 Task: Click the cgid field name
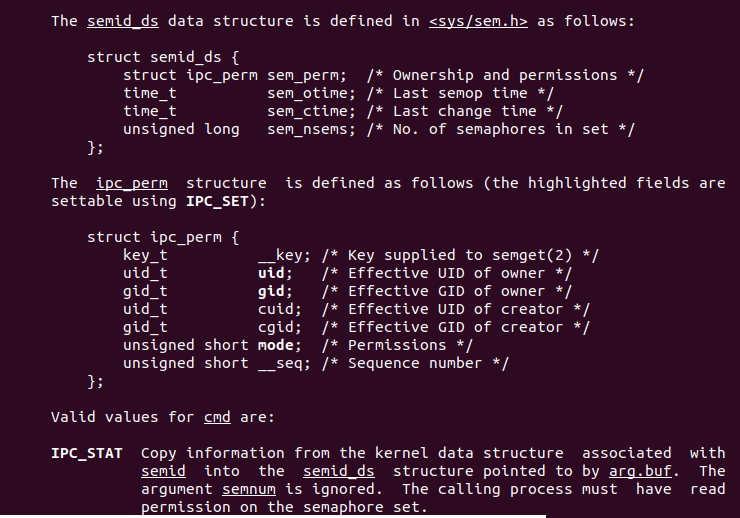pos(275,327)
